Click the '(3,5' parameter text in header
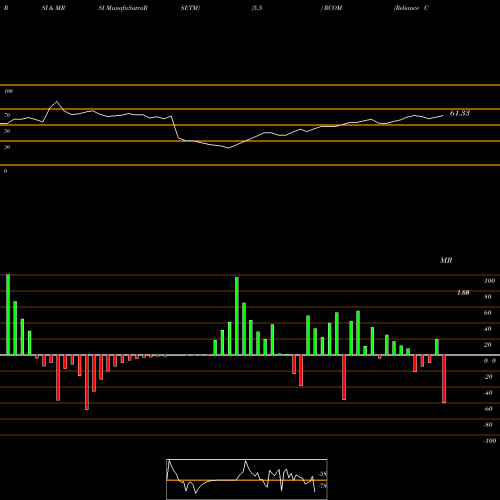 click(x=257, y=8)
